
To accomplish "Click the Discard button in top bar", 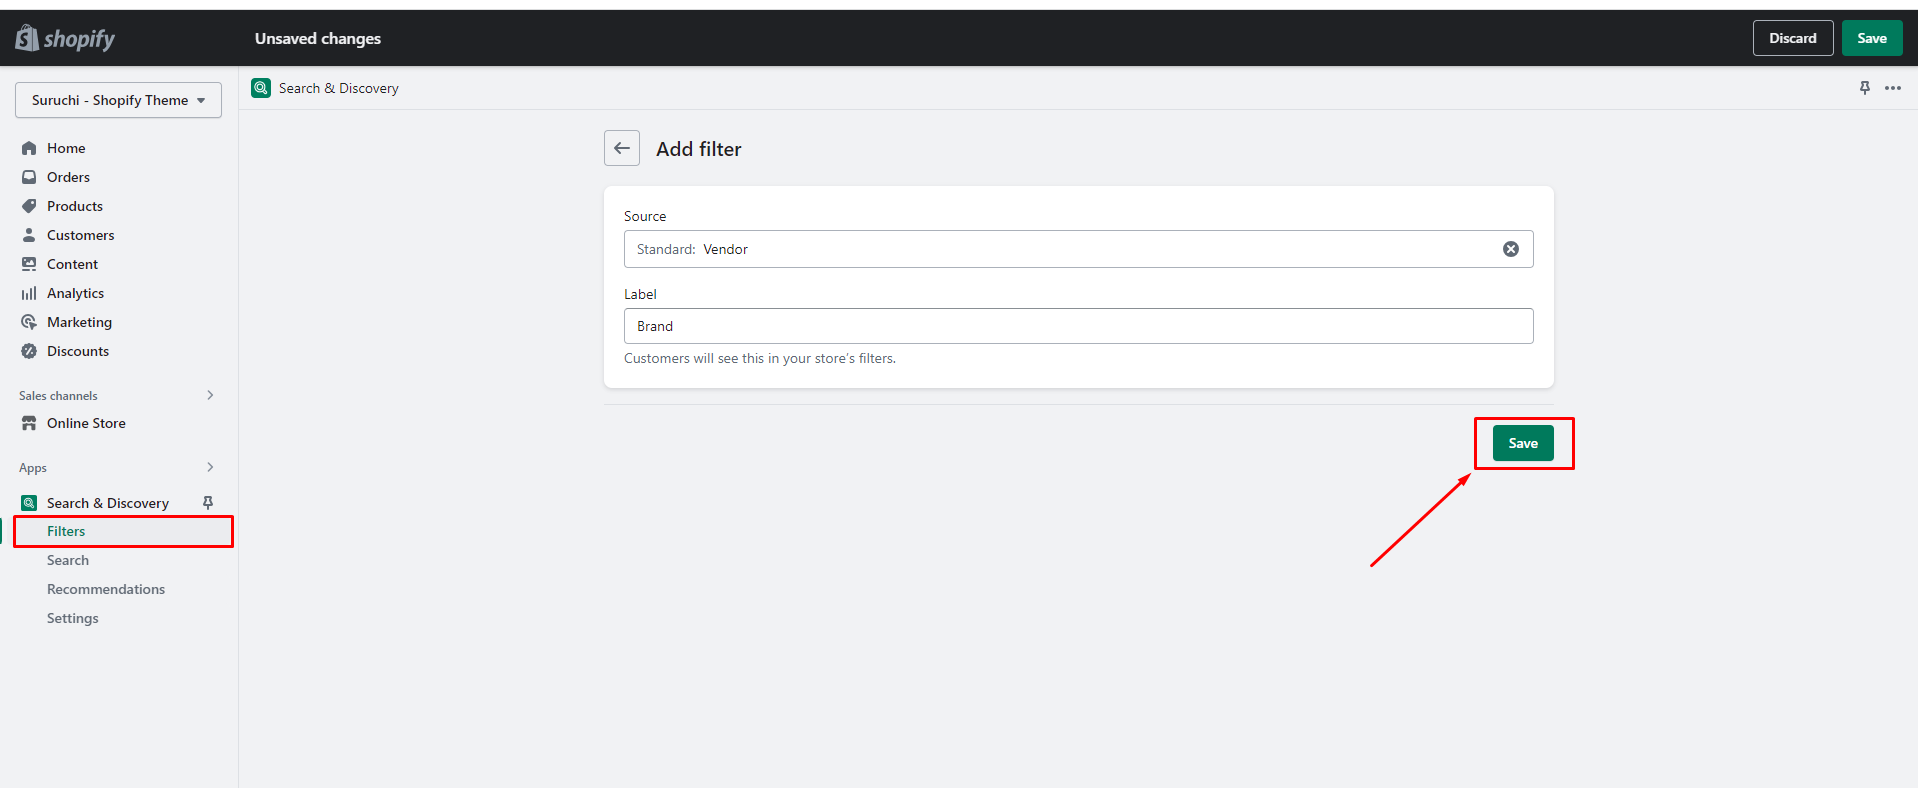I will 1792,38.
